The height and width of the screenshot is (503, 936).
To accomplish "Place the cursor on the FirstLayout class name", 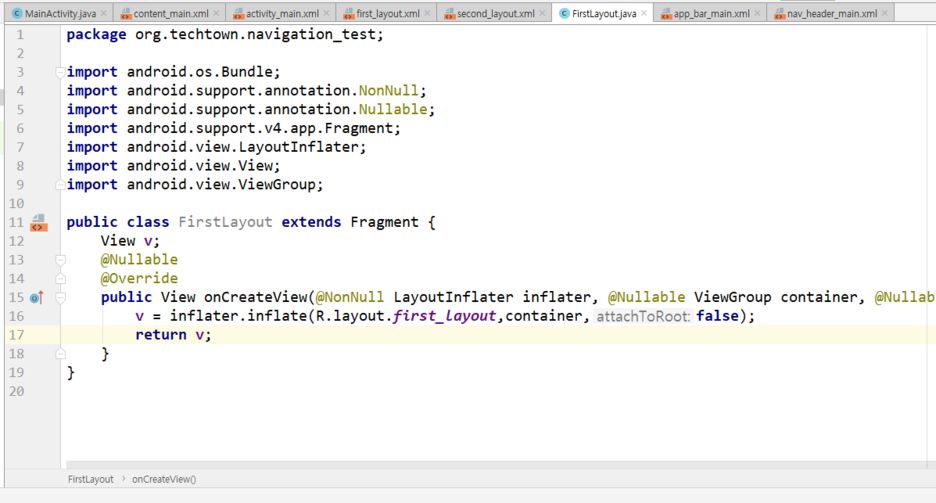I will [225, 222].
